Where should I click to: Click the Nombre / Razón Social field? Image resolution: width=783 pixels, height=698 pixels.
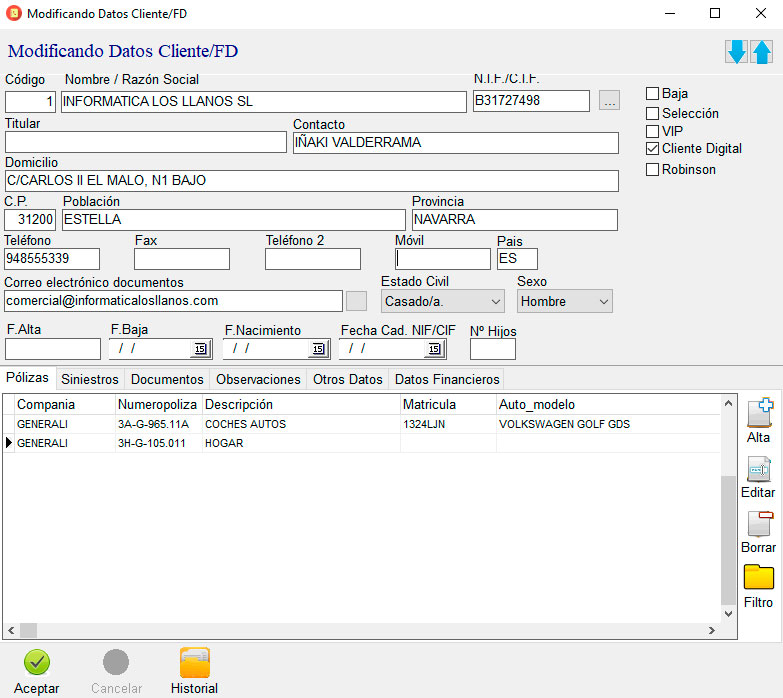tap(264, 102)
